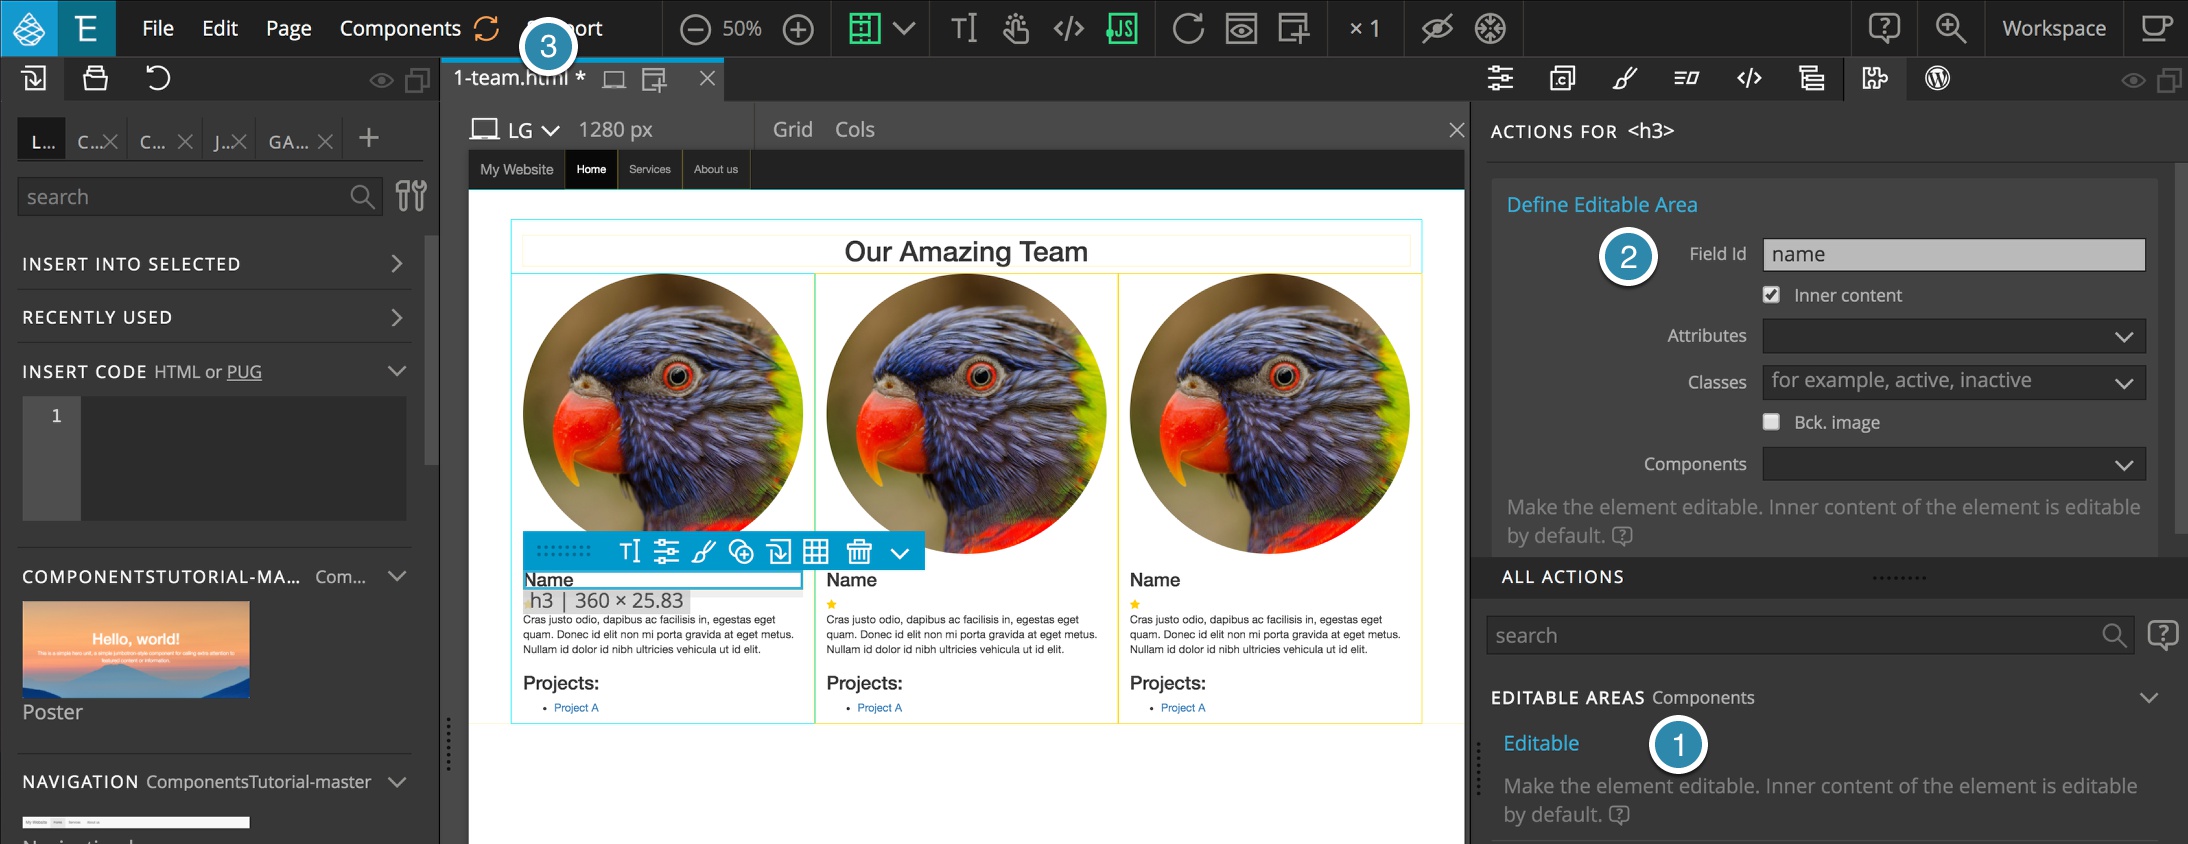This screenshot has height=844, width=2188.
Task: Click the Editable action link
Action: 1541,743
